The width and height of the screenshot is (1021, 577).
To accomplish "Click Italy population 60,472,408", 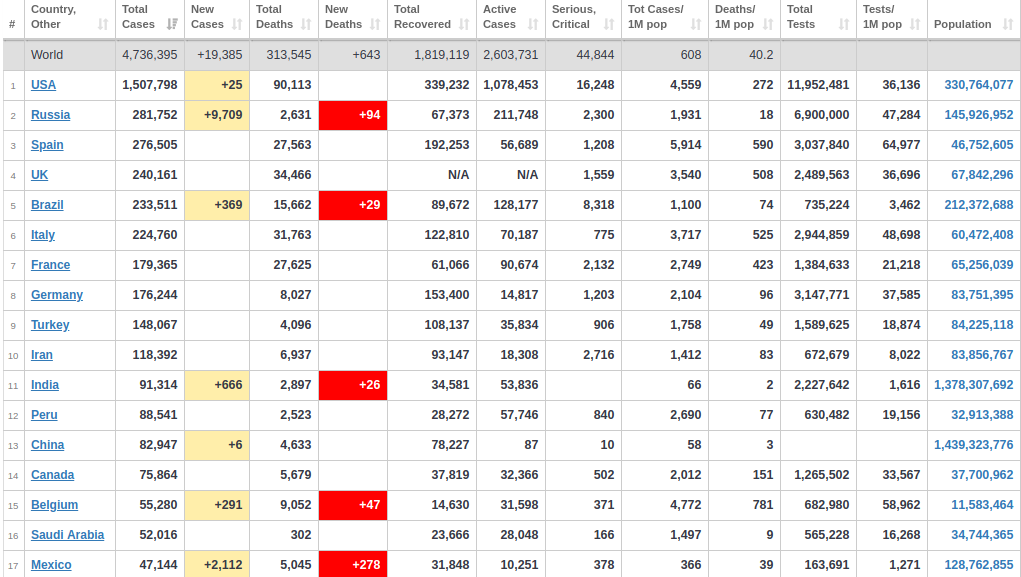I will click(982, 234).
